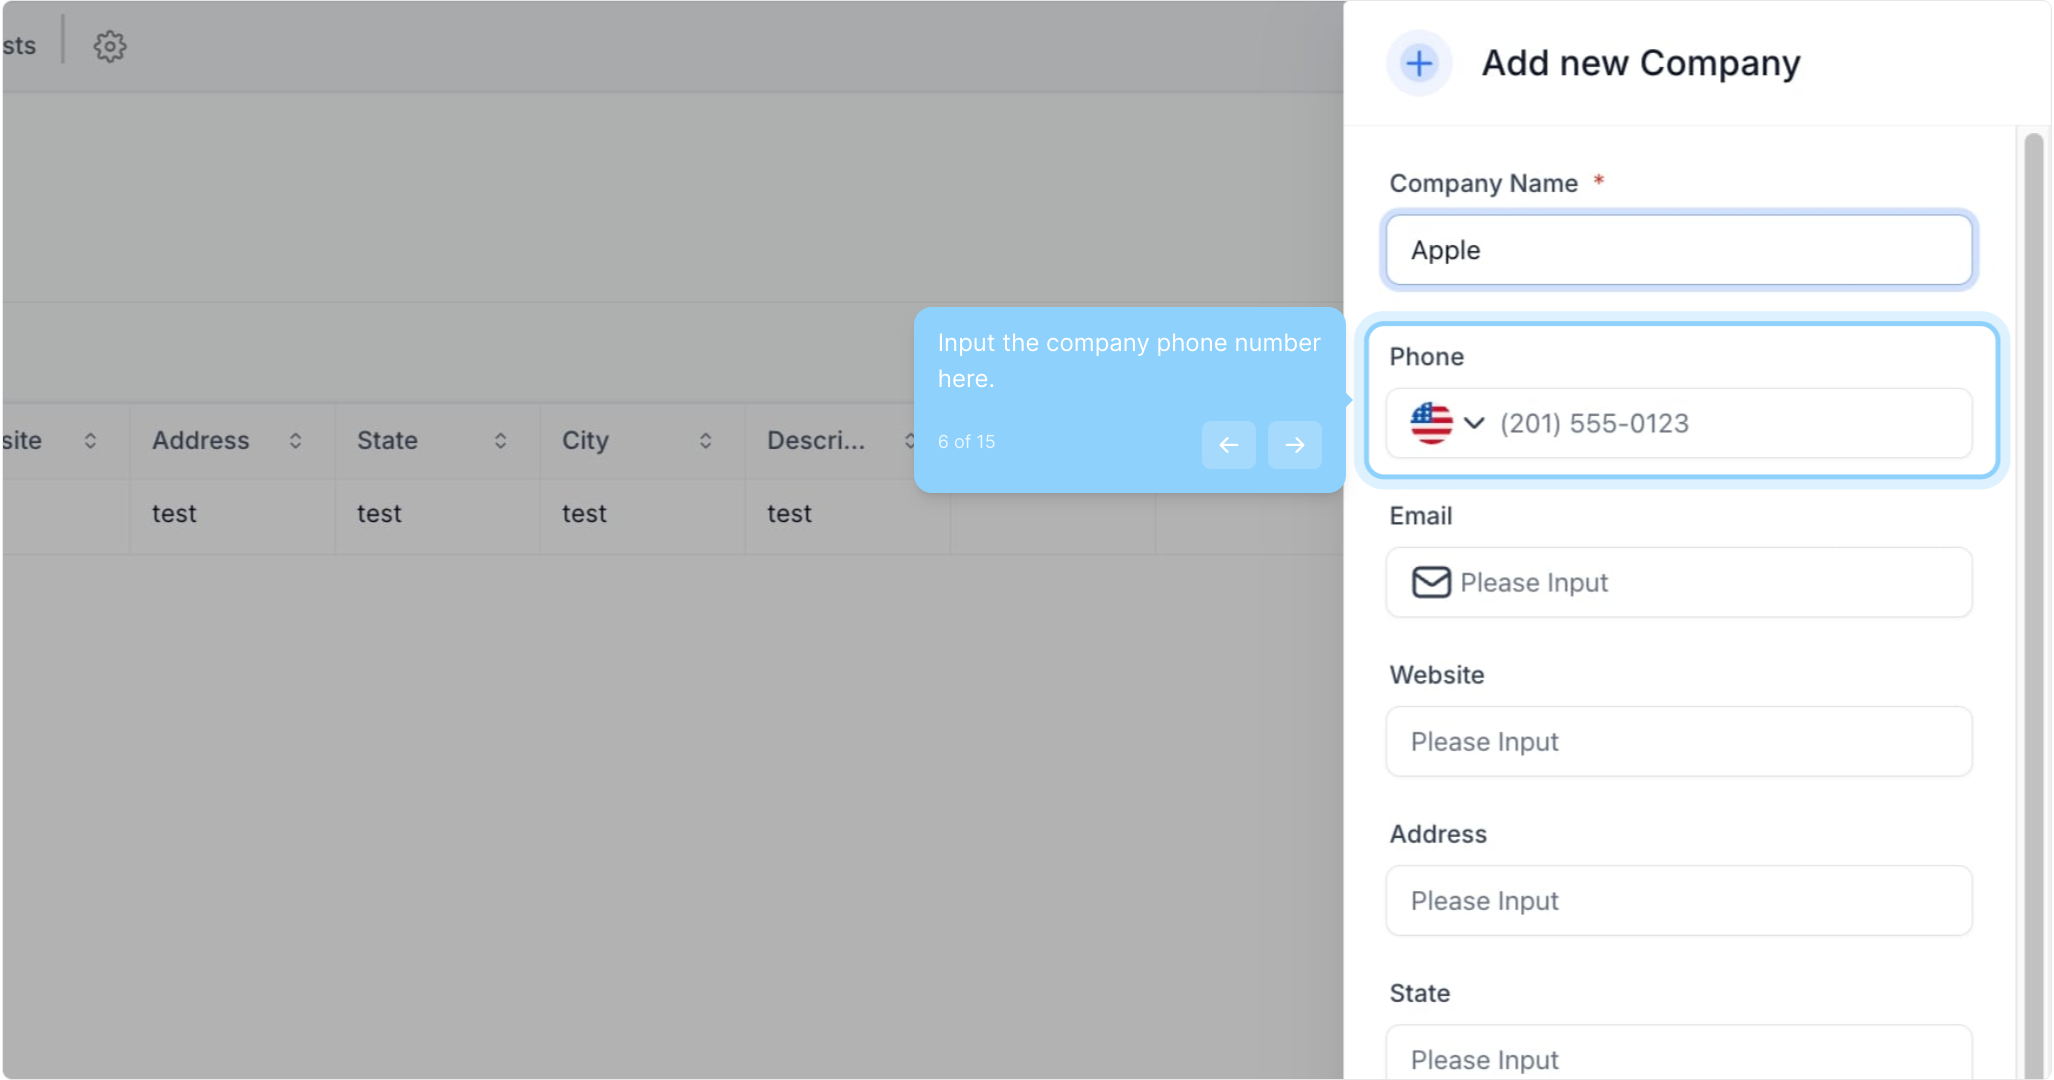Focus the phone number input

tap(1728, 423)
